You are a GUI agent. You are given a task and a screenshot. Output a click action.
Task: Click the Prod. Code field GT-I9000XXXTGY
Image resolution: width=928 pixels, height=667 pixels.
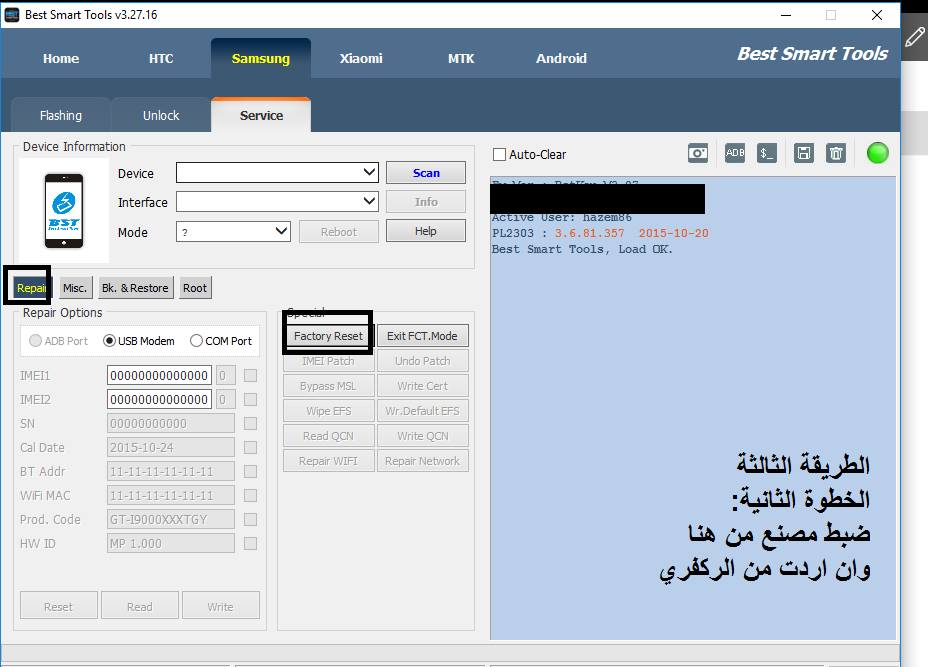(x=170, y=519)
